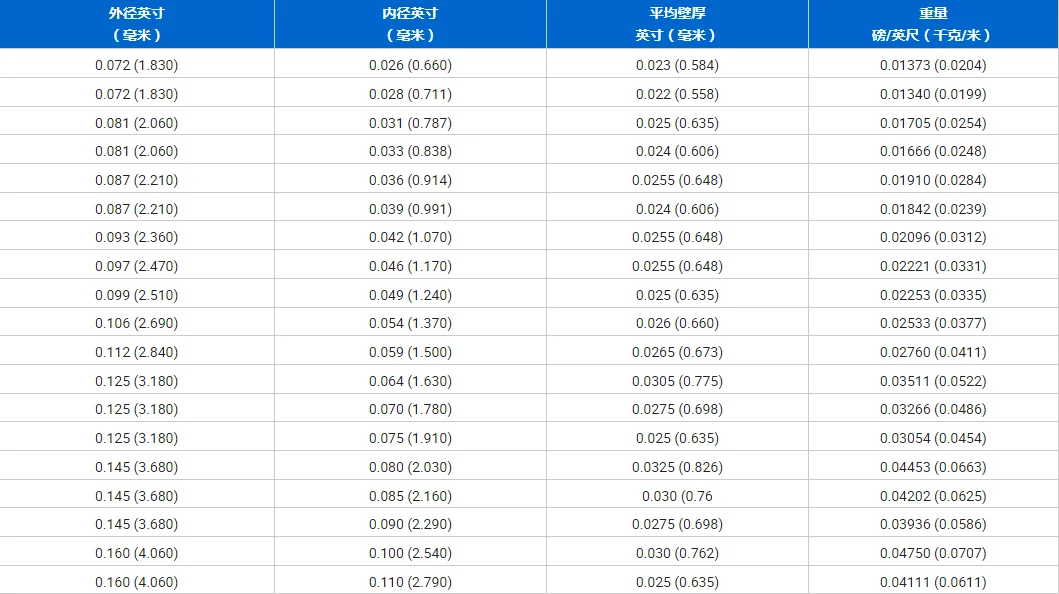This screenshot has width=1059, height=594.
Task: Select the outer diameter cell 0.097 (2.470)
Action: tap(136, 266)
